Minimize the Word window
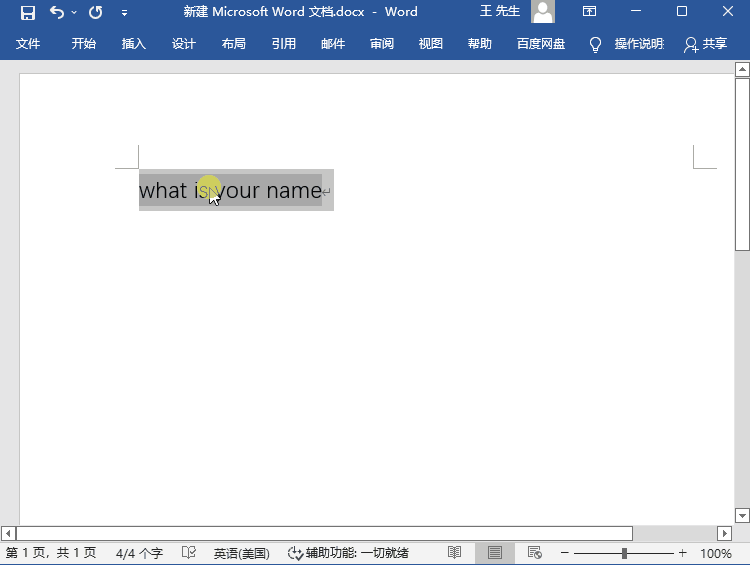This screenshot has width=750, height=565. 636,11
